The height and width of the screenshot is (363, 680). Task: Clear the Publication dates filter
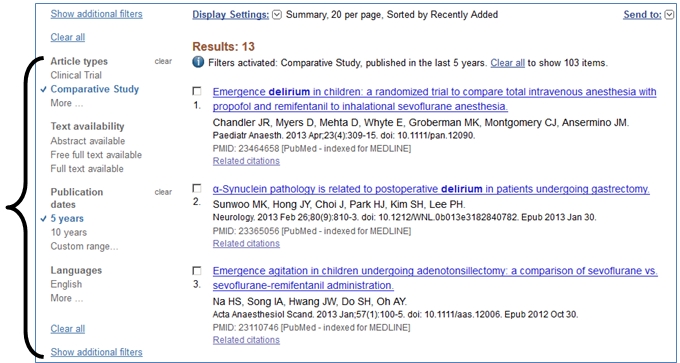point(163,192)
